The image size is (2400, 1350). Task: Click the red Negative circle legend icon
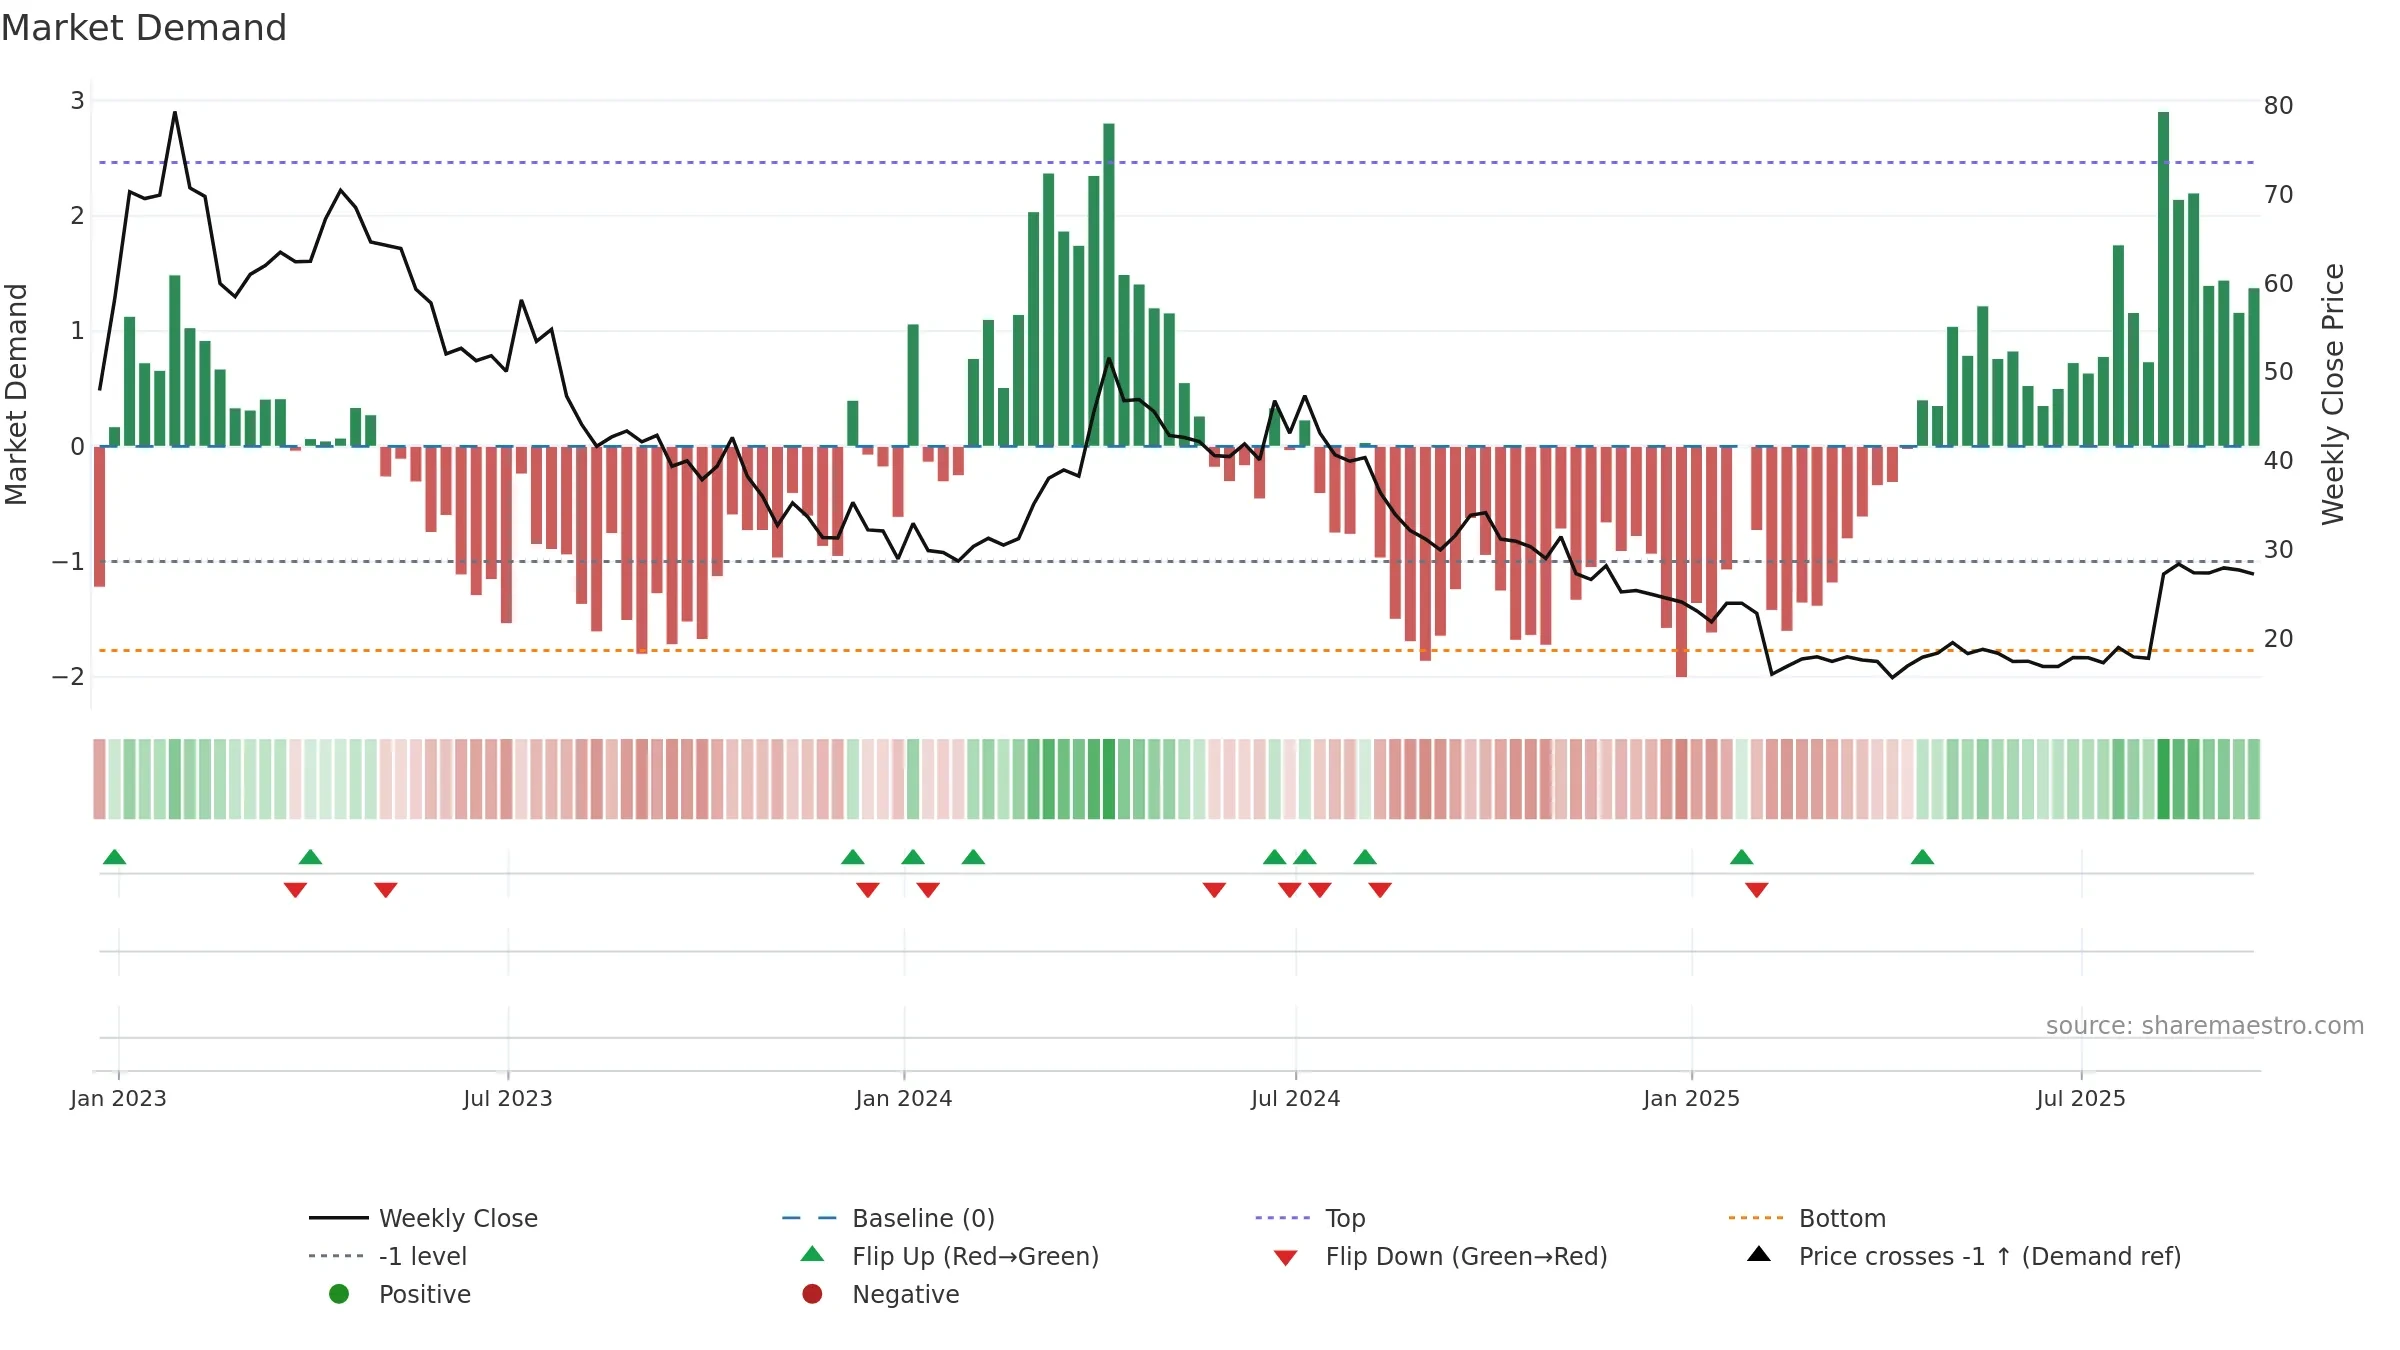coord(812,1294)
